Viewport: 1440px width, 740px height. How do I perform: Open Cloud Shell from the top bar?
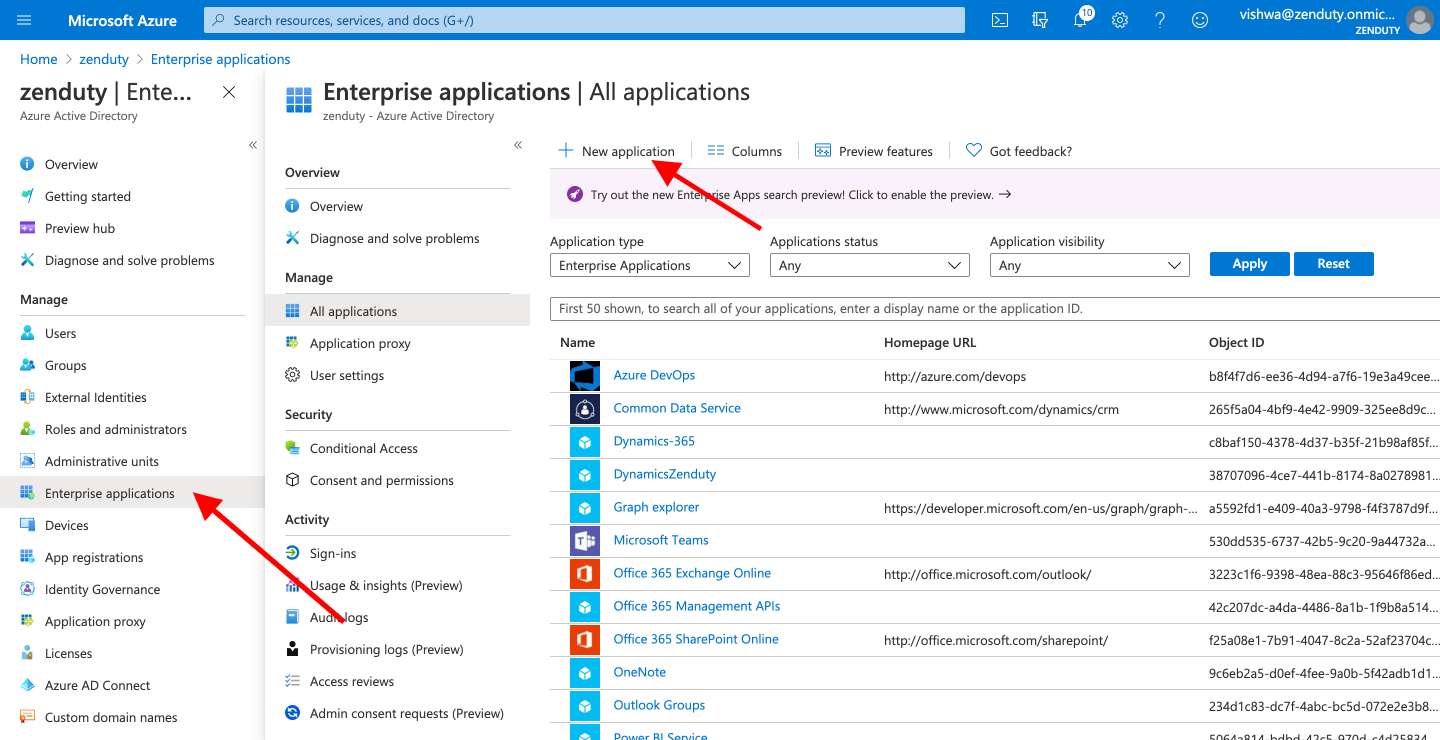point(999,20)
